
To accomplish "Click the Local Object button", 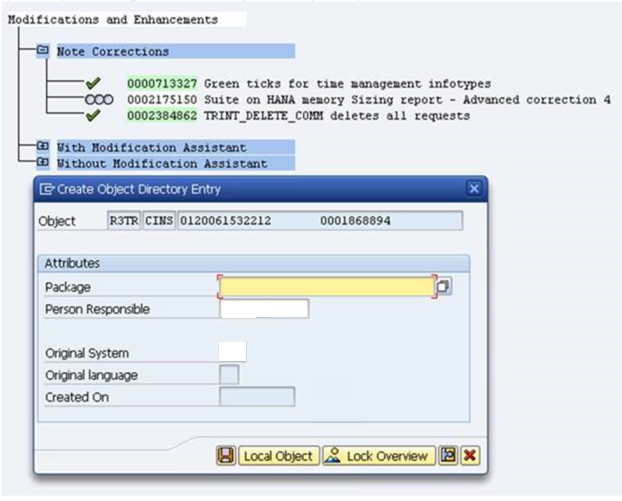I will tap(278, 456).
